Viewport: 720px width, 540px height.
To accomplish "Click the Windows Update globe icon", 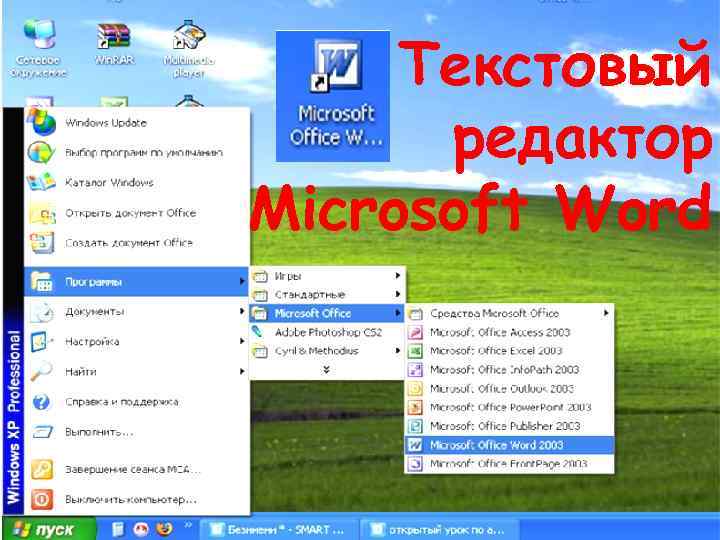I will [x=41, y=122].
